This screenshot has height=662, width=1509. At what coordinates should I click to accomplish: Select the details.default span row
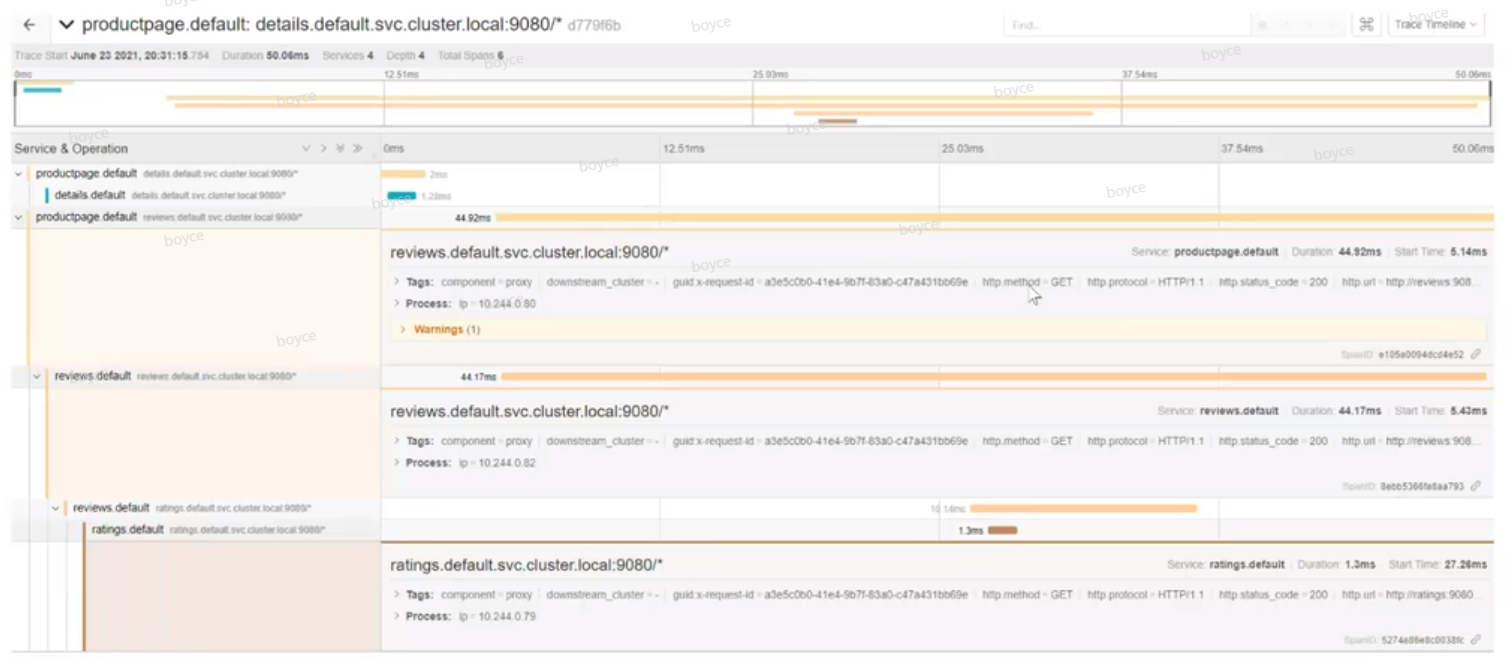coord(90,195)
